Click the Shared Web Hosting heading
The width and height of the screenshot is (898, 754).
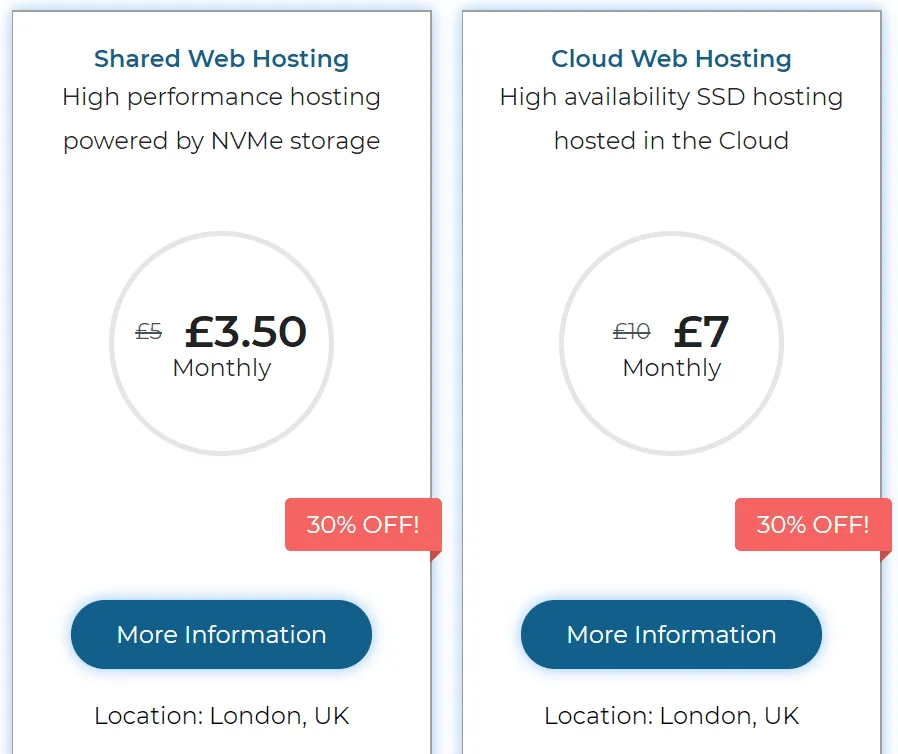tap(221, 59)
